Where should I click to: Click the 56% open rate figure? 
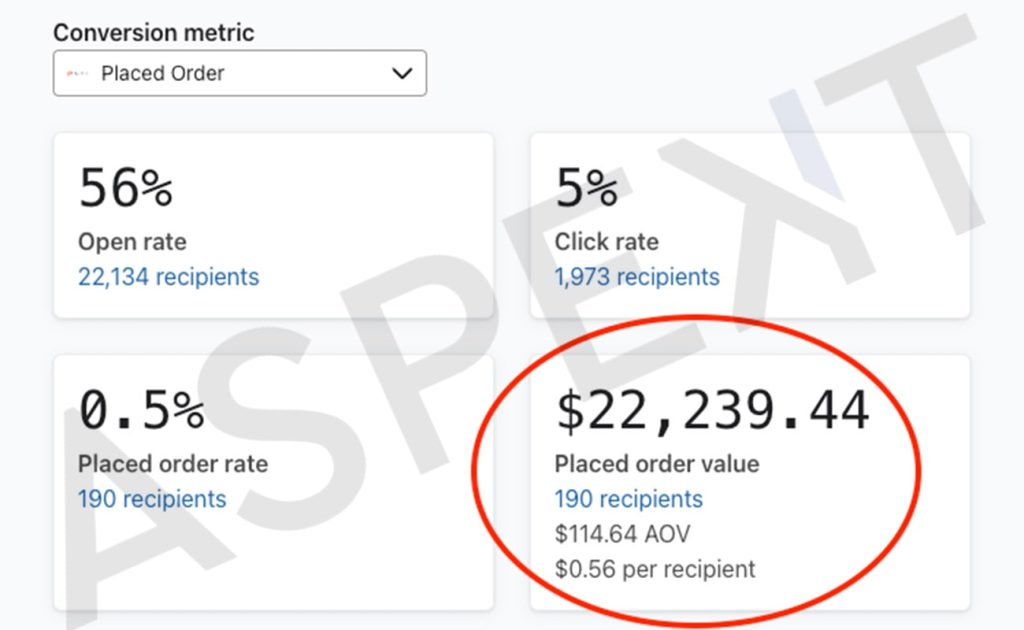(x=126, y=187)
